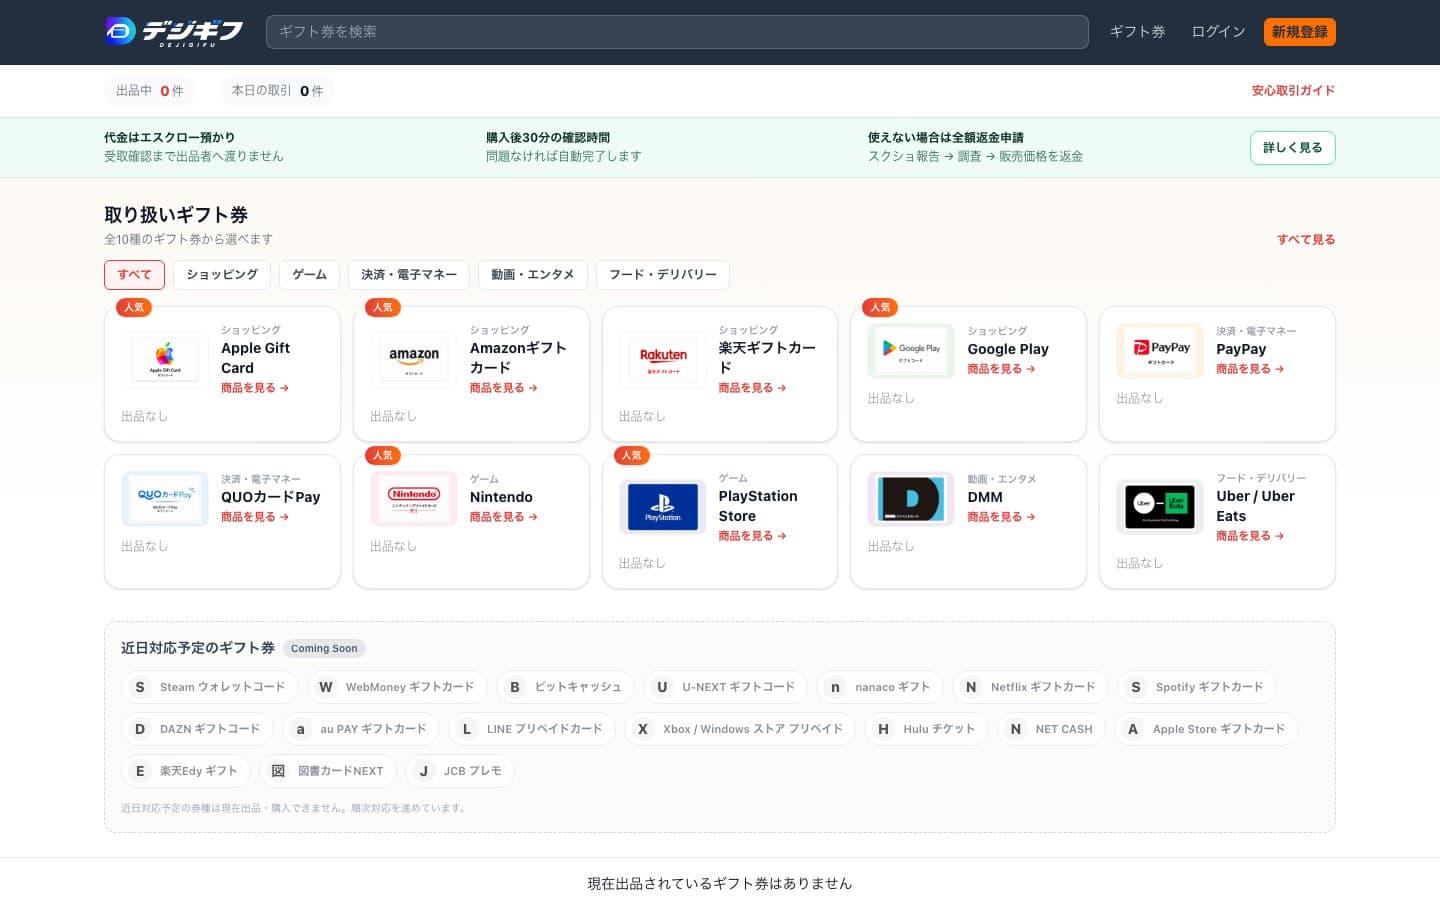Click the Uber Eats logo image

point(1160,507)
